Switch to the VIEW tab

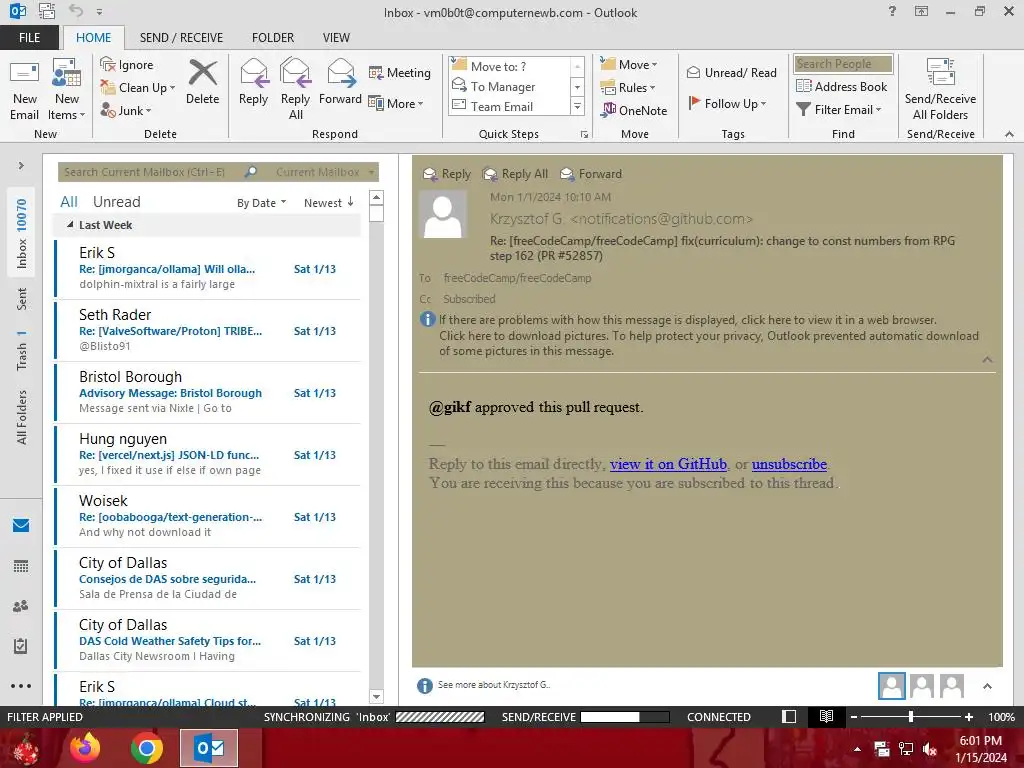point(336,38)
